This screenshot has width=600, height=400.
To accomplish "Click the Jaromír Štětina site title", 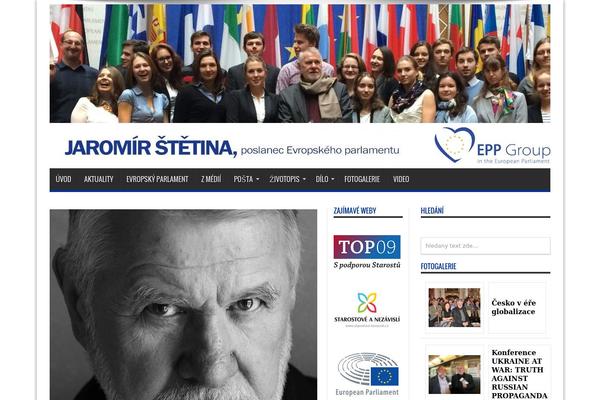I will 151,148.
